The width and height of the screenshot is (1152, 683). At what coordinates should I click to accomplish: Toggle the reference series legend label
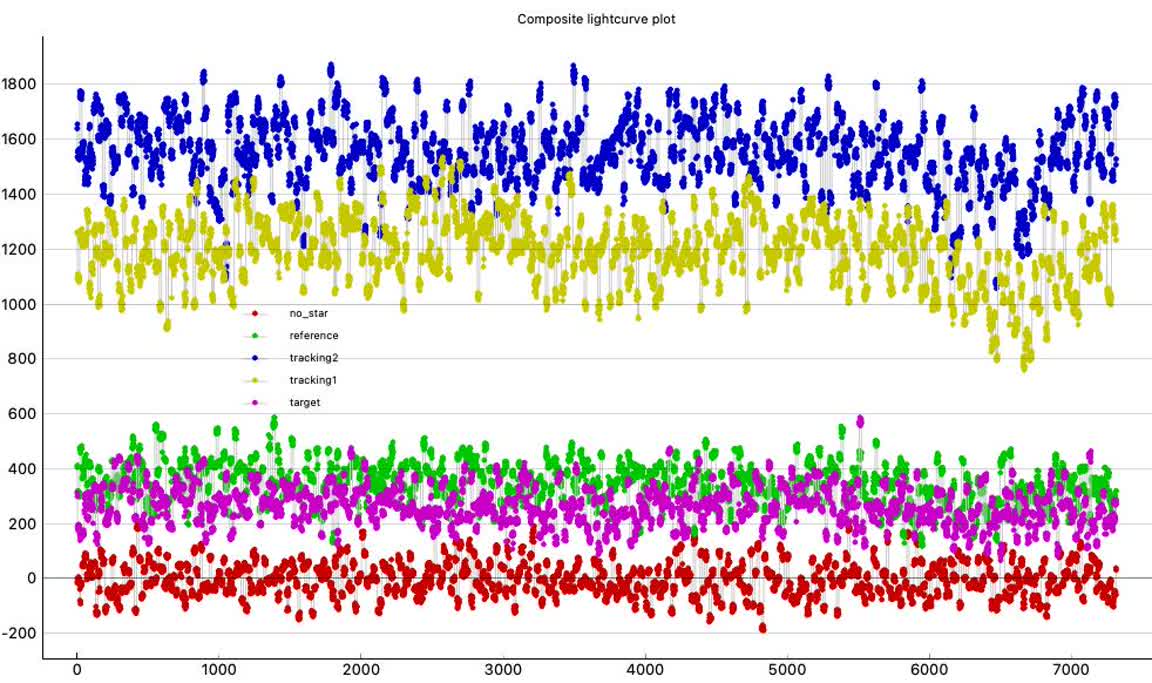[x=313, y=336]
